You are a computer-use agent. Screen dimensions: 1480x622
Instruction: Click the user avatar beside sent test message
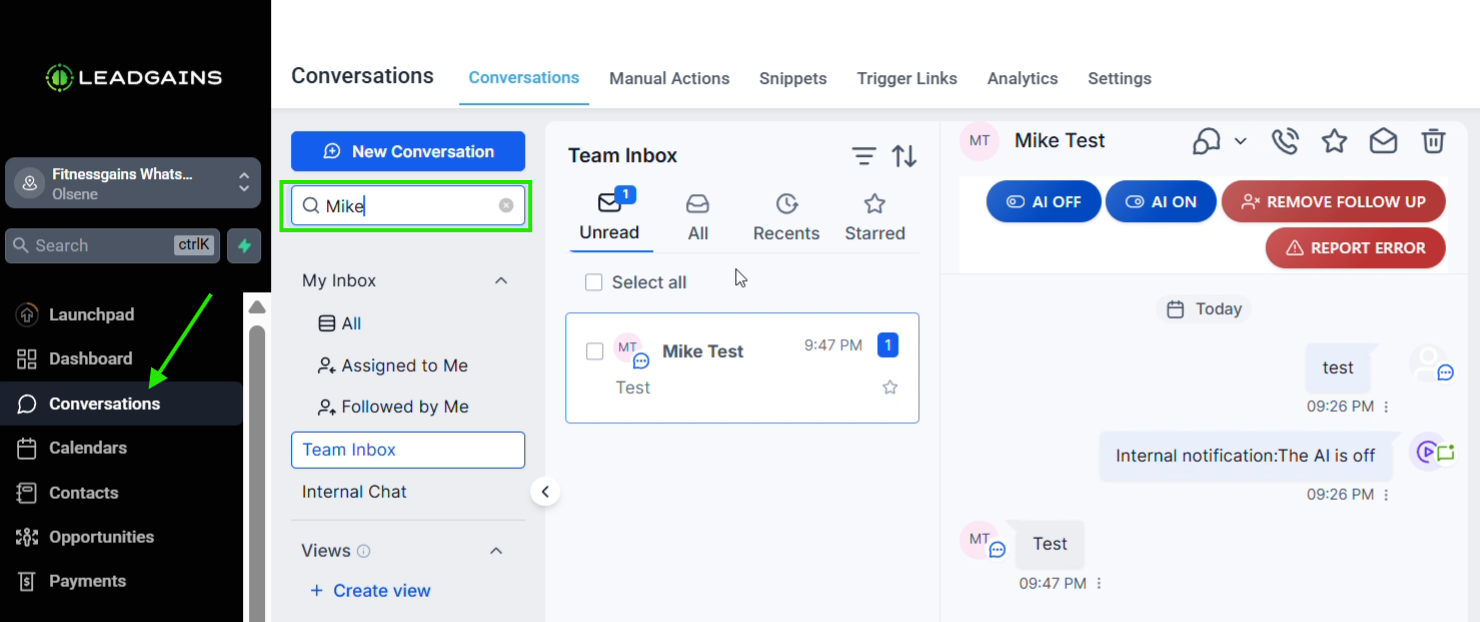[1430, 364]
